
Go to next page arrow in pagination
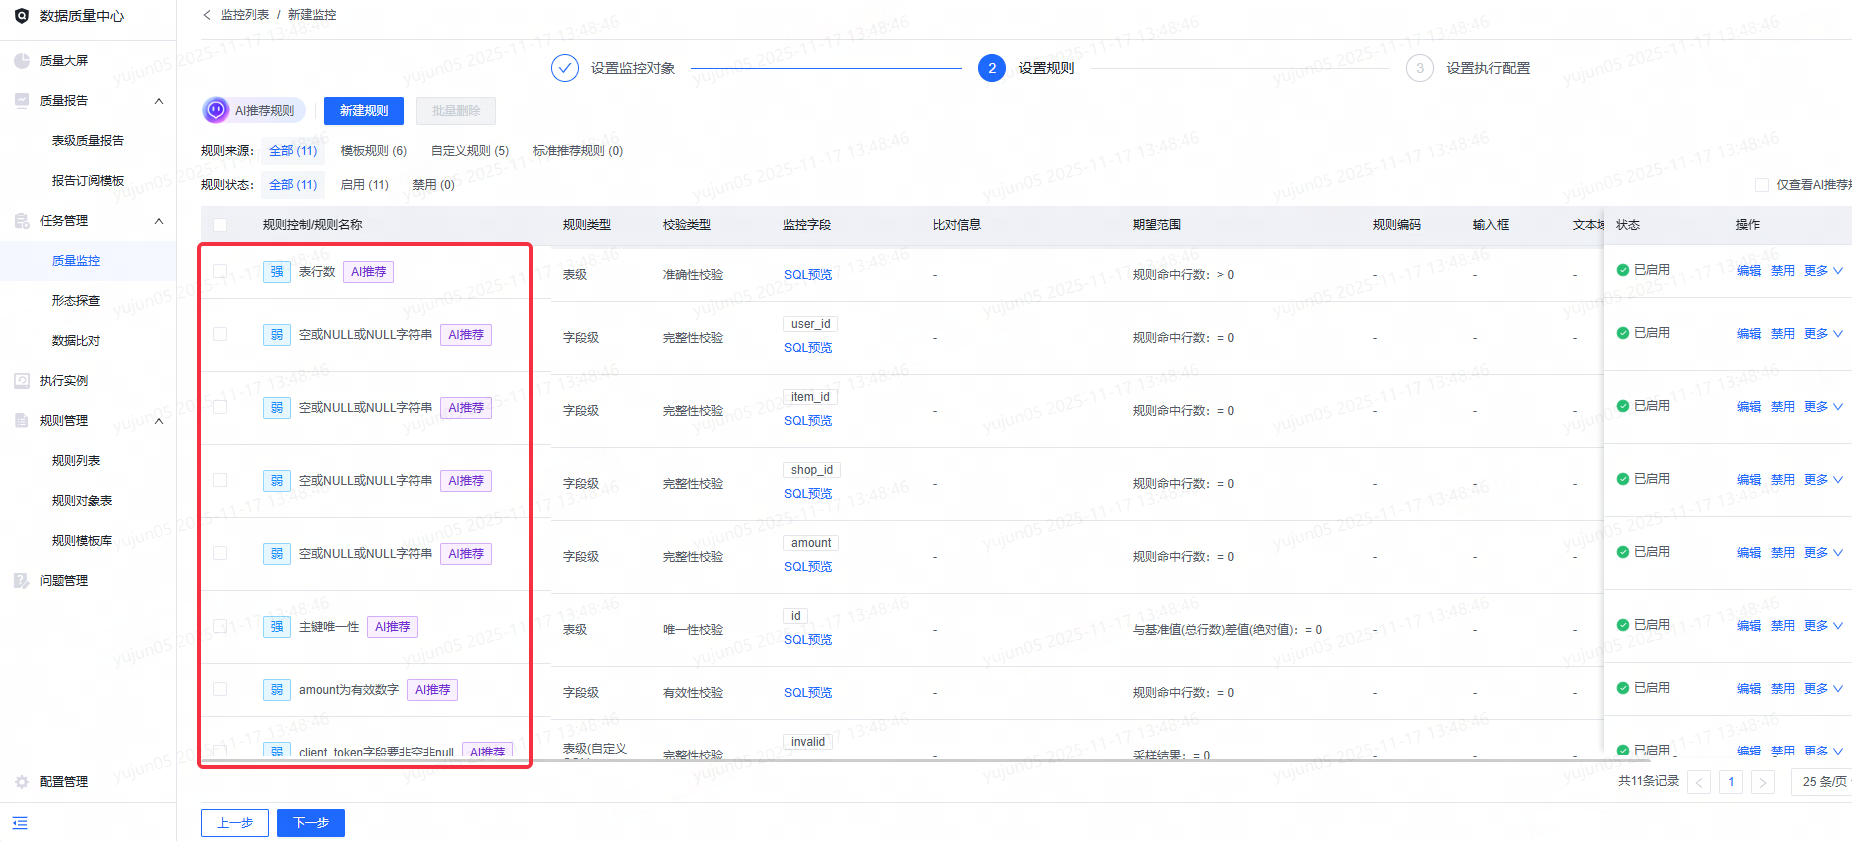pos(1763,782)
